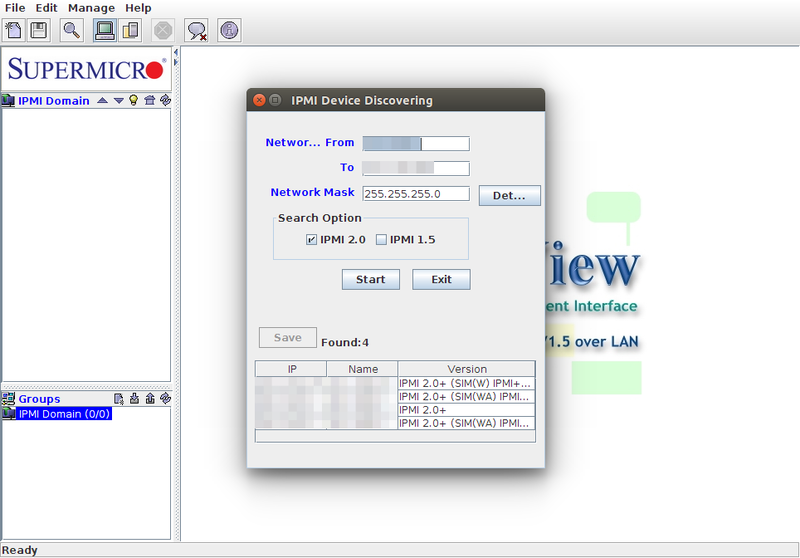The width and height of the screenshot is (800, 558).
Task: Open the Manage menu
Action: tap(91, 8)
